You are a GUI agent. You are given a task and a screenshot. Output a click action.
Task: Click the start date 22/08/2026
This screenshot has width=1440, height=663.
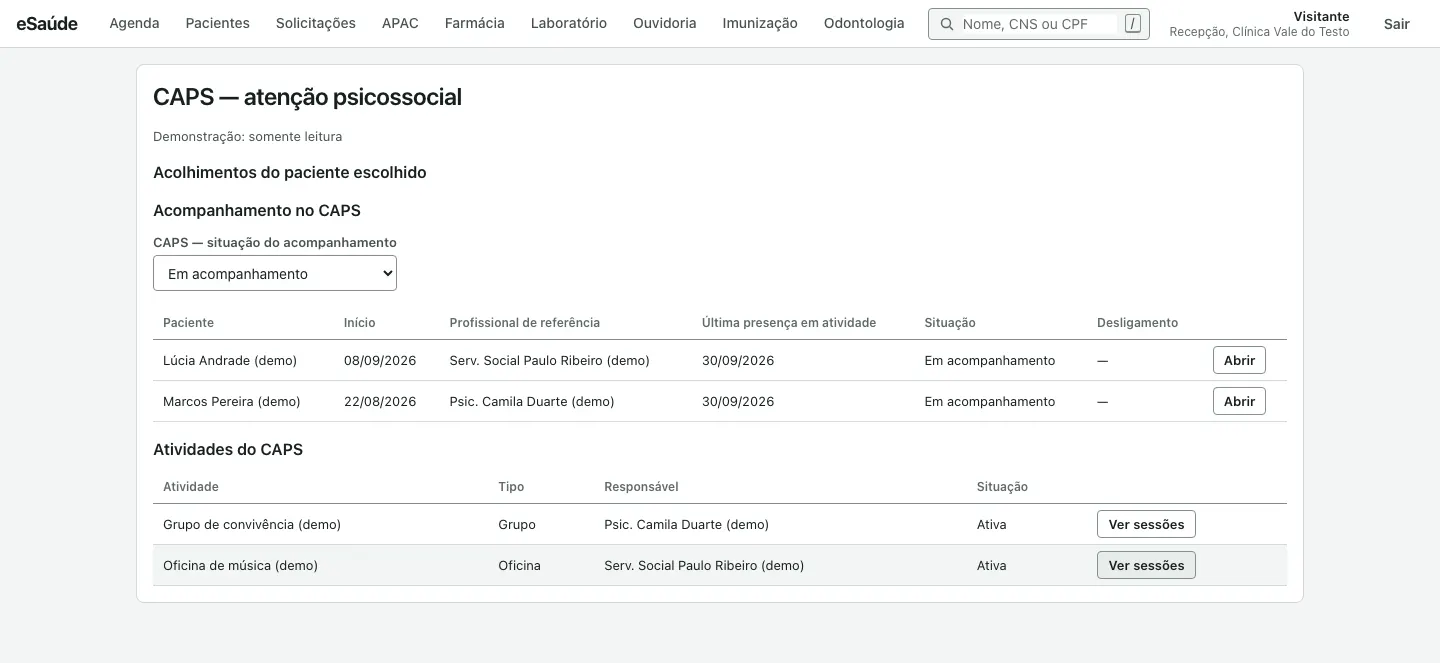coord(380,401)
